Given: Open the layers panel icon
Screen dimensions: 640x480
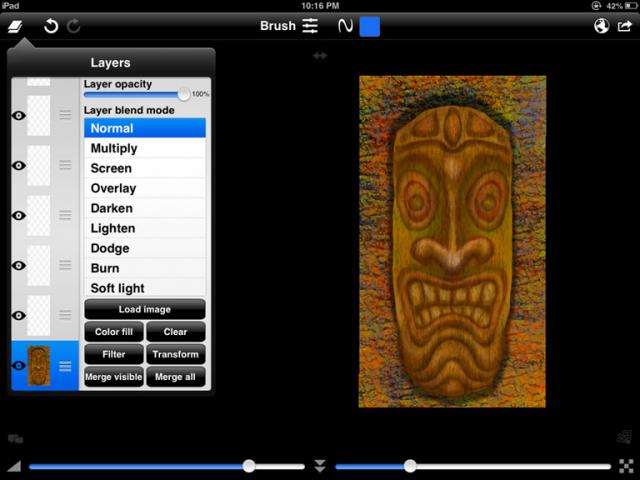Looking at the screenshot, I should point(17,26).
